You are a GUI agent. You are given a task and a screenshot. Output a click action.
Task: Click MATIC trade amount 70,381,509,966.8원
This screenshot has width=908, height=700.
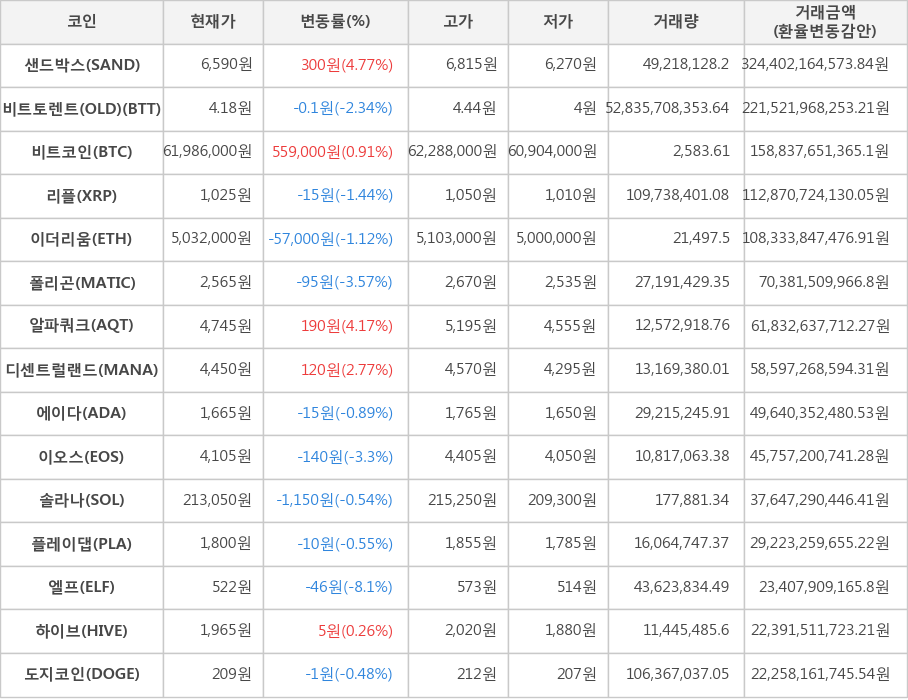(x=824, y=282)
